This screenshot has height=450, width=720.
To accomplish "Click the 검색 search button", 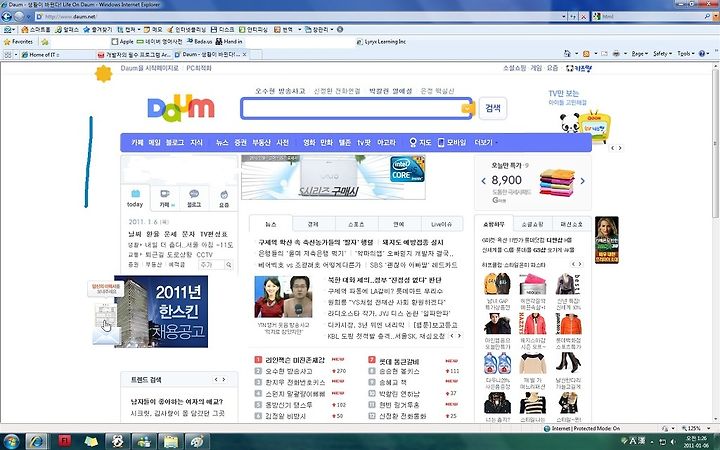I will pos(493,108).
